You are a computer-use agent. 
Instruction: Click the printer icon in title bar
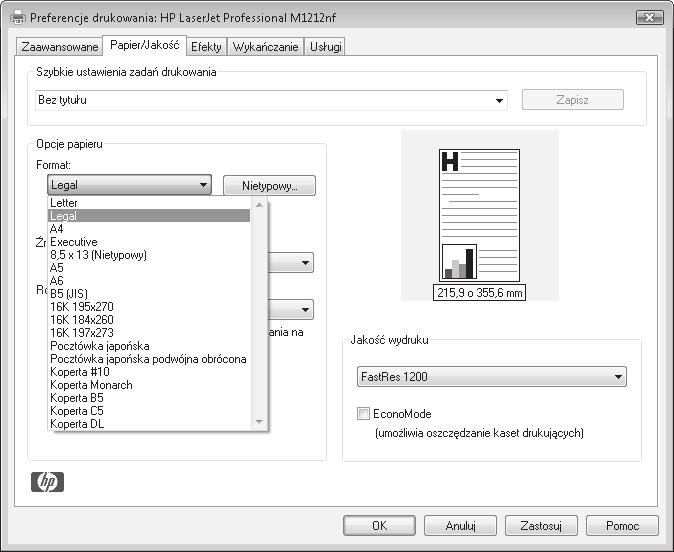18,18
